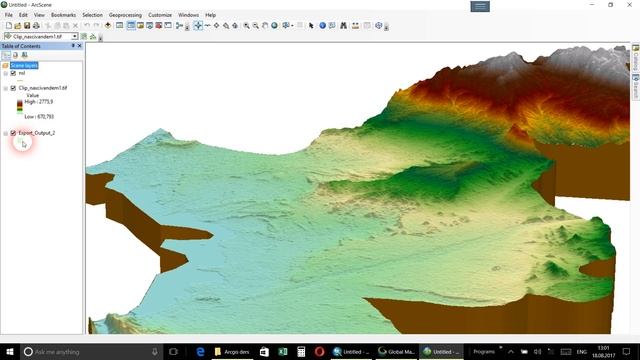
Task: Collapse the Export_Output_2 layer node
Action: tap(6, 133)
